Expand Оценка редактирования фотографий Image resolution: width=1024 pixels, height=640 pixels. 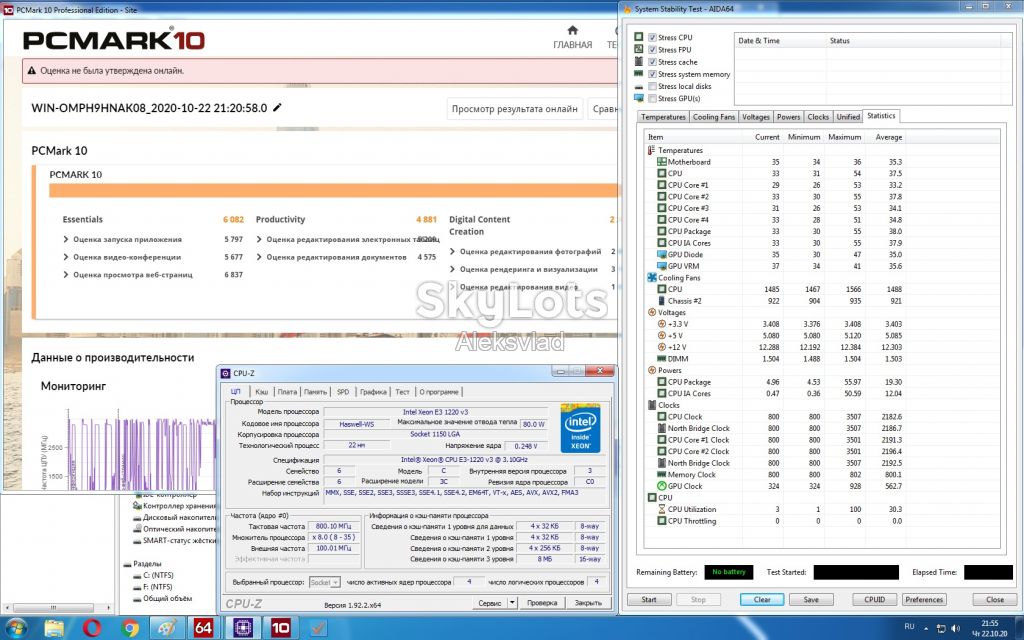(x=453, y=251)
